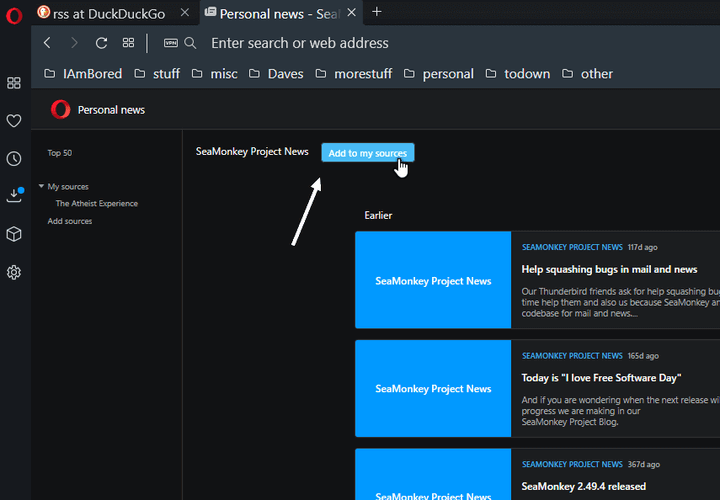This screenshot has width=720, height=500.
Task: Close the rss at DuckDuckGo tab
Action: pos(185,13)
